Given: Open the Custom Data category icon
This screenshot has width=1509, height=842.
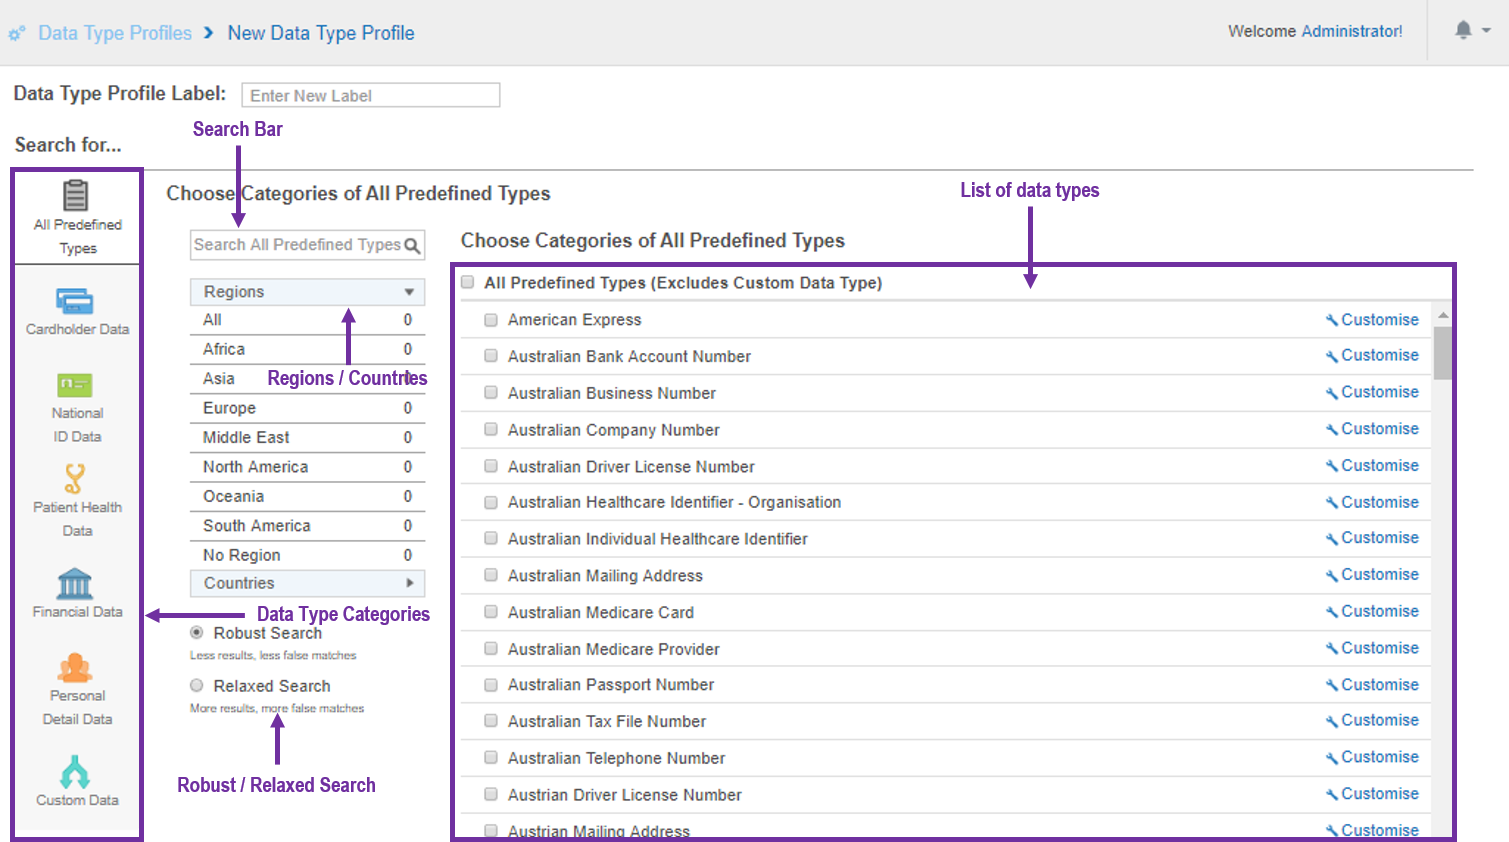Looking at the screenshot, I should (x=75, y=772).
